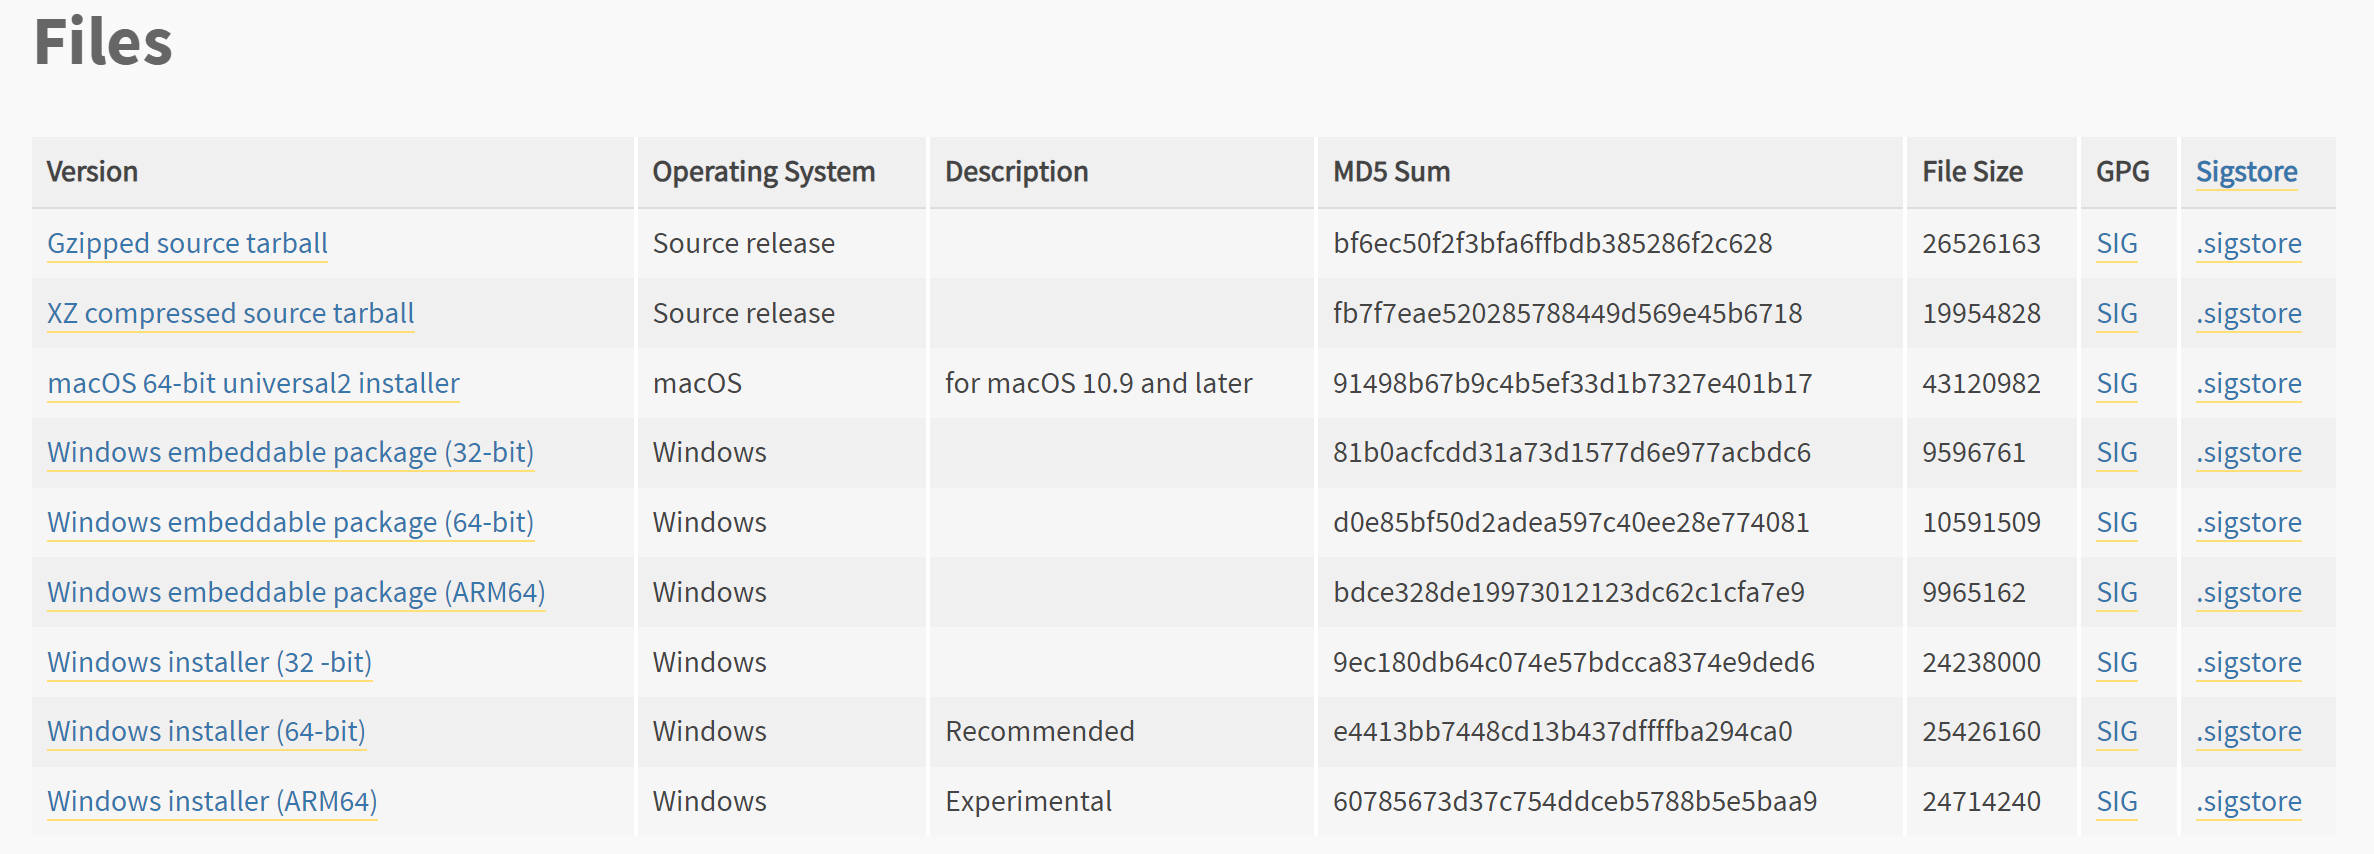The width and height of the screenshot is (2374, 854).
Task: Click file size value 9596761
Action: coord(1974,453)
